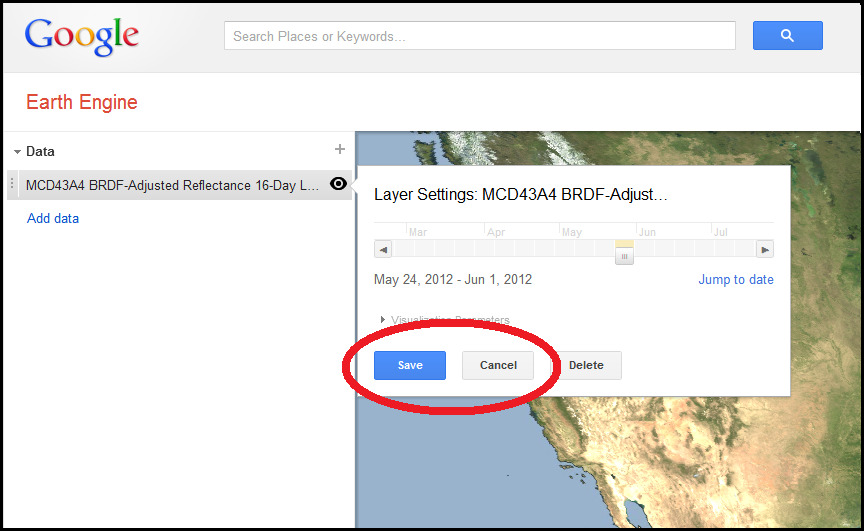Click the May month label on timeline
This screenshot has width=864, height=531.
(572, 232)
